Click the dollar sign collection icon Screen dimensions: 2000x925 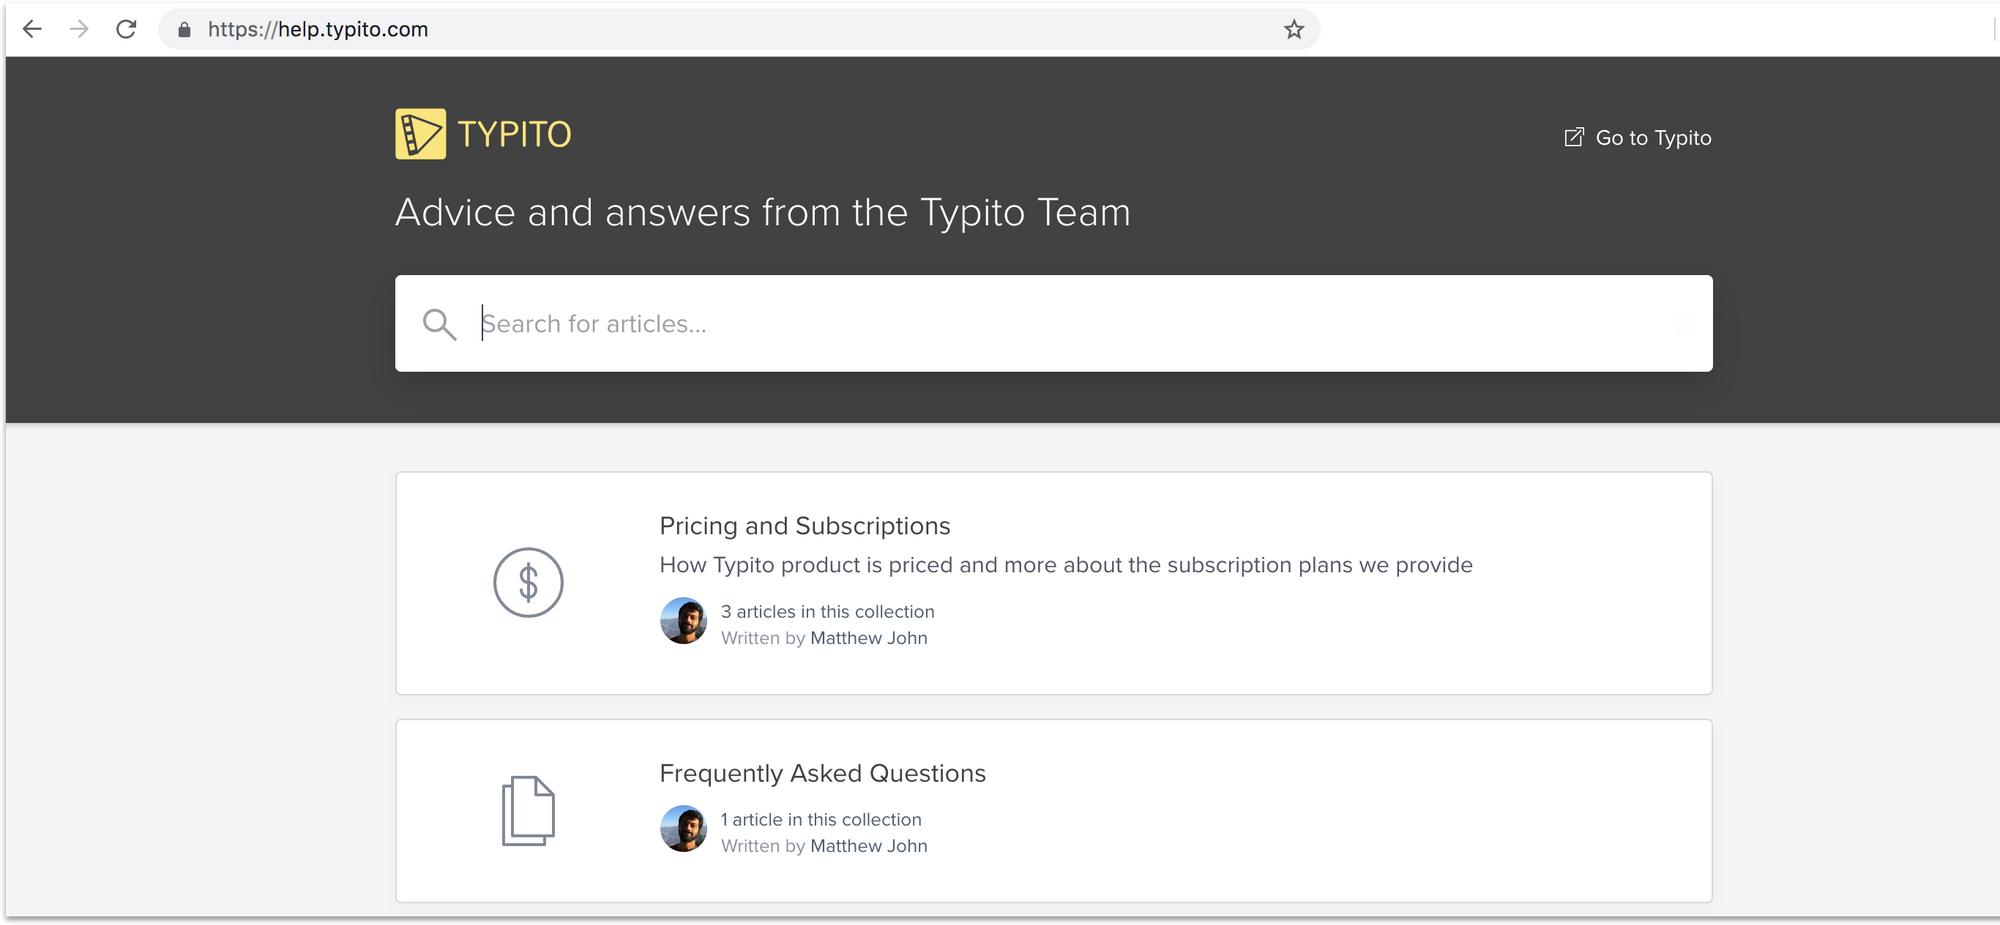click(x=528, y=582)
